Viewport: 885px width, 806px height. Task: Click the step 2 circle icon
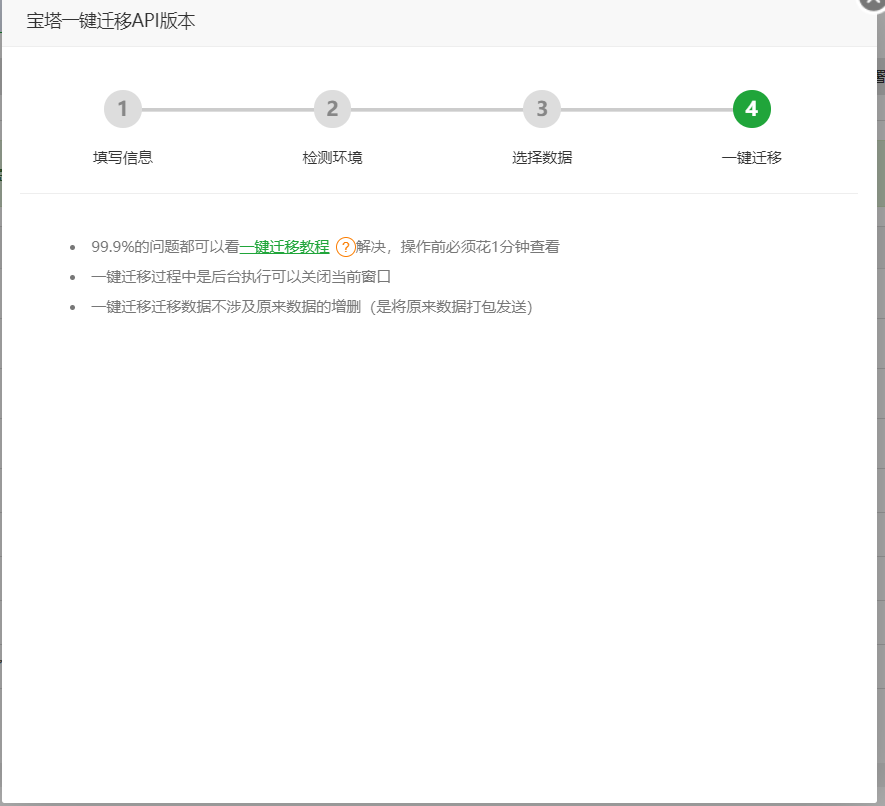click(x=332, y=109)
